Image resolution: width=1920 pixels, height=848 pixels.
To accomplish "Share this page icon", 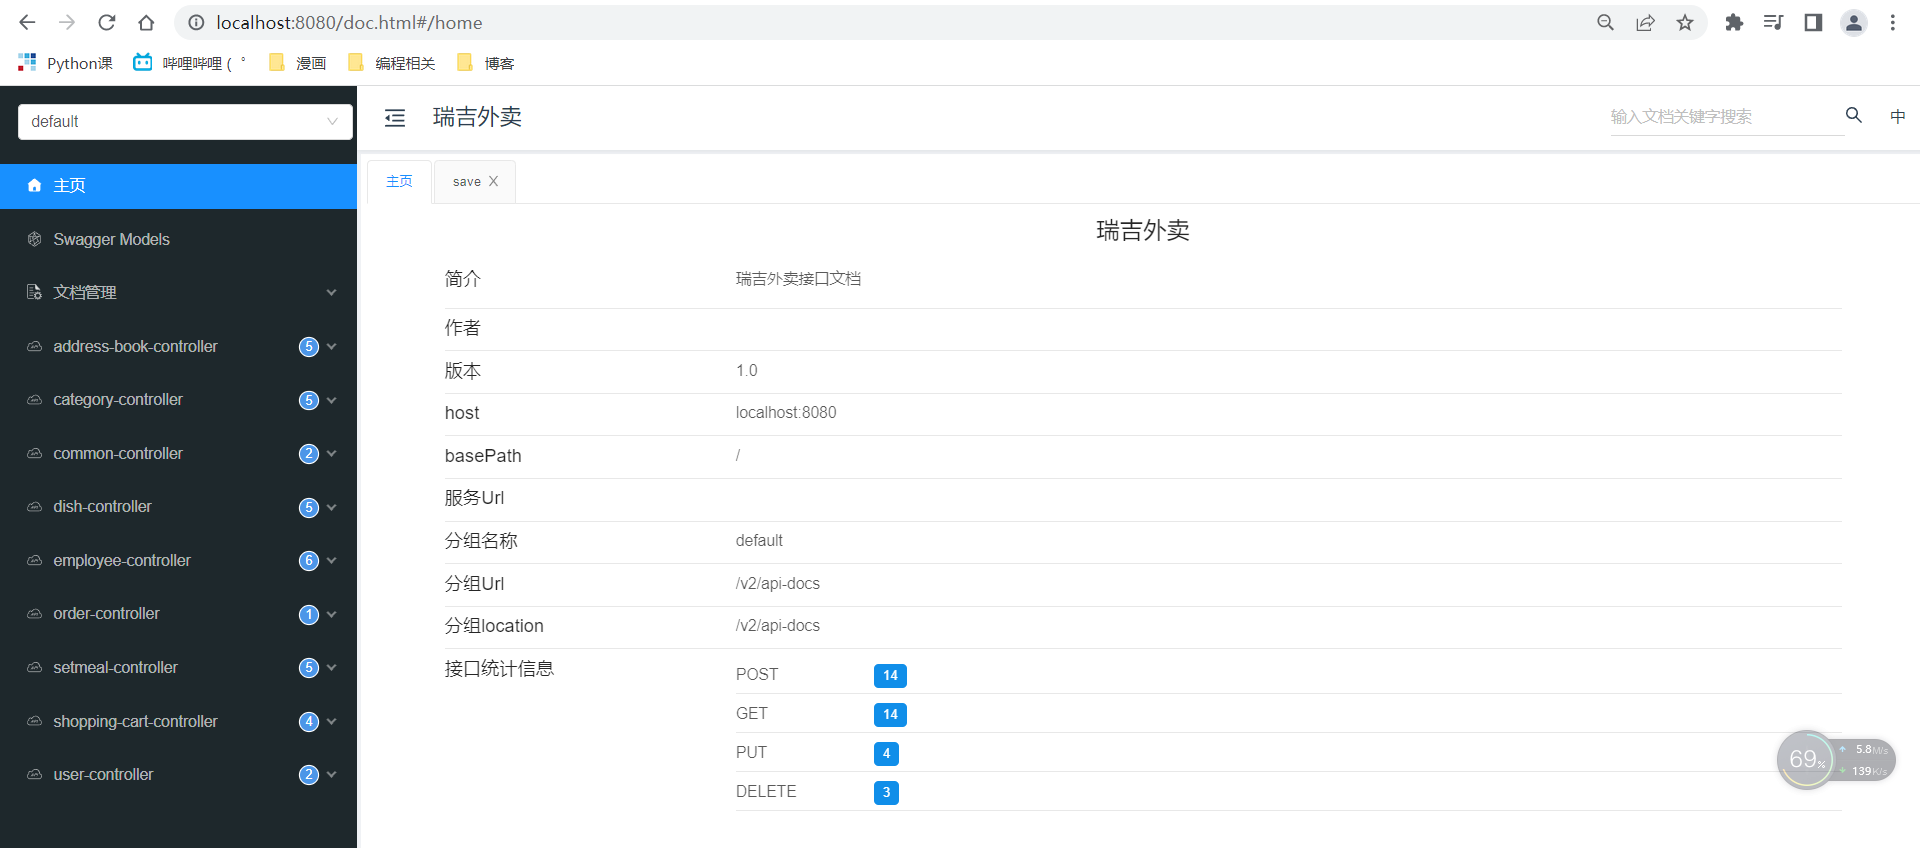I will [x=1645, y=22].
